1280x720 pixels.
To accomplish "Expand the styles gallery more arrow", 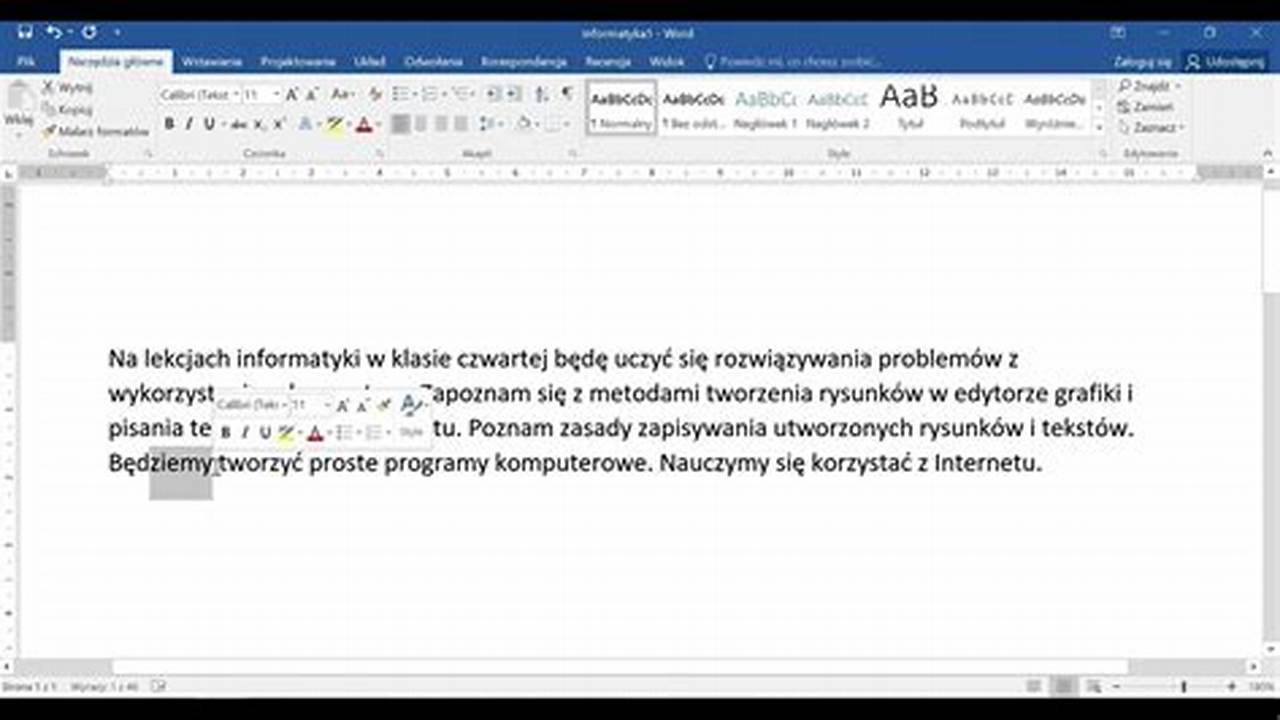I will tap(1099, 128).
